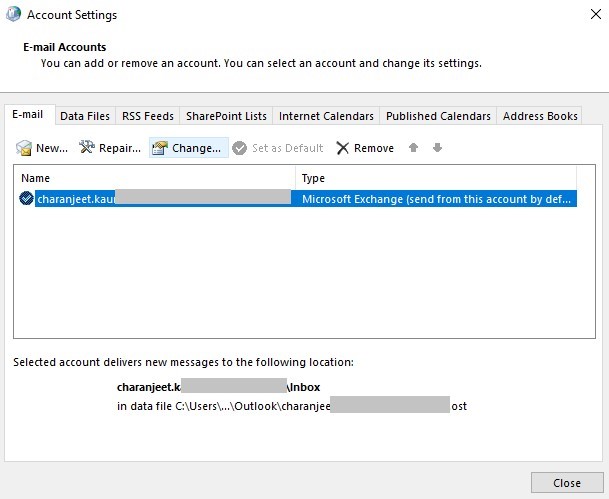Click the Account Settings title bar icon
609x499 pixels.
pyautogui.click(x=13, y=14)
